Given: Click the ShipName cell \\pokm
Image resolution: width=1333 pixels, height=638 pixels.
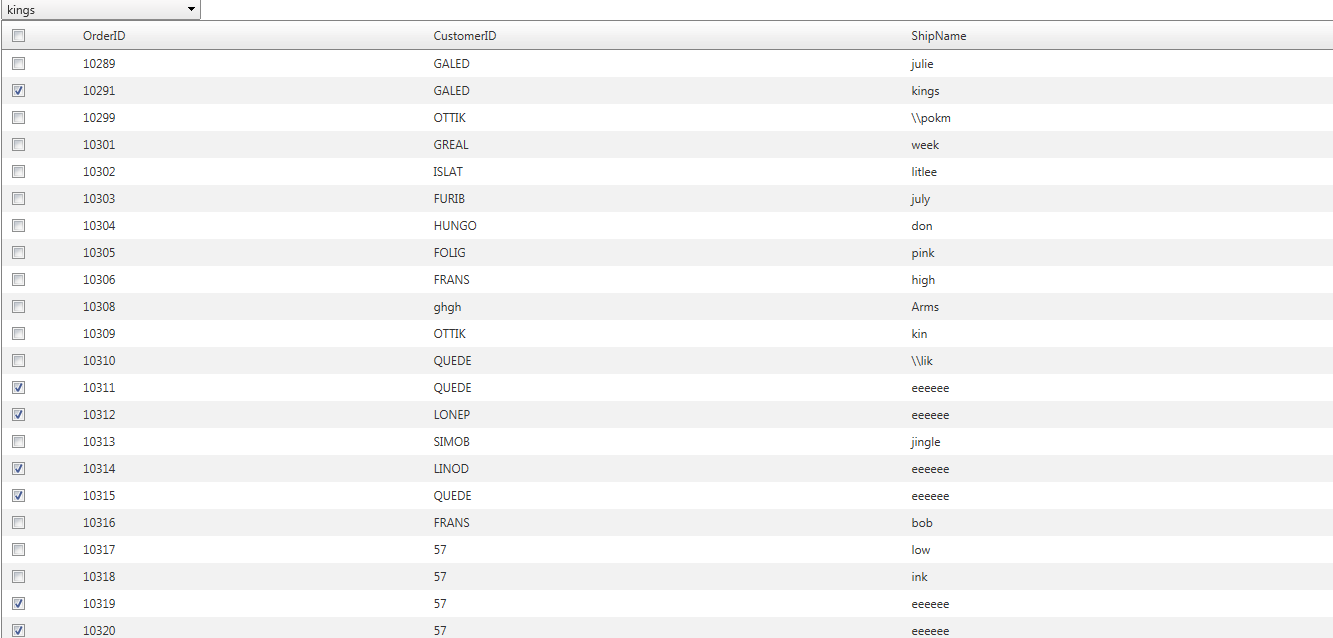Looking at the screenshot, I should 930,118.
